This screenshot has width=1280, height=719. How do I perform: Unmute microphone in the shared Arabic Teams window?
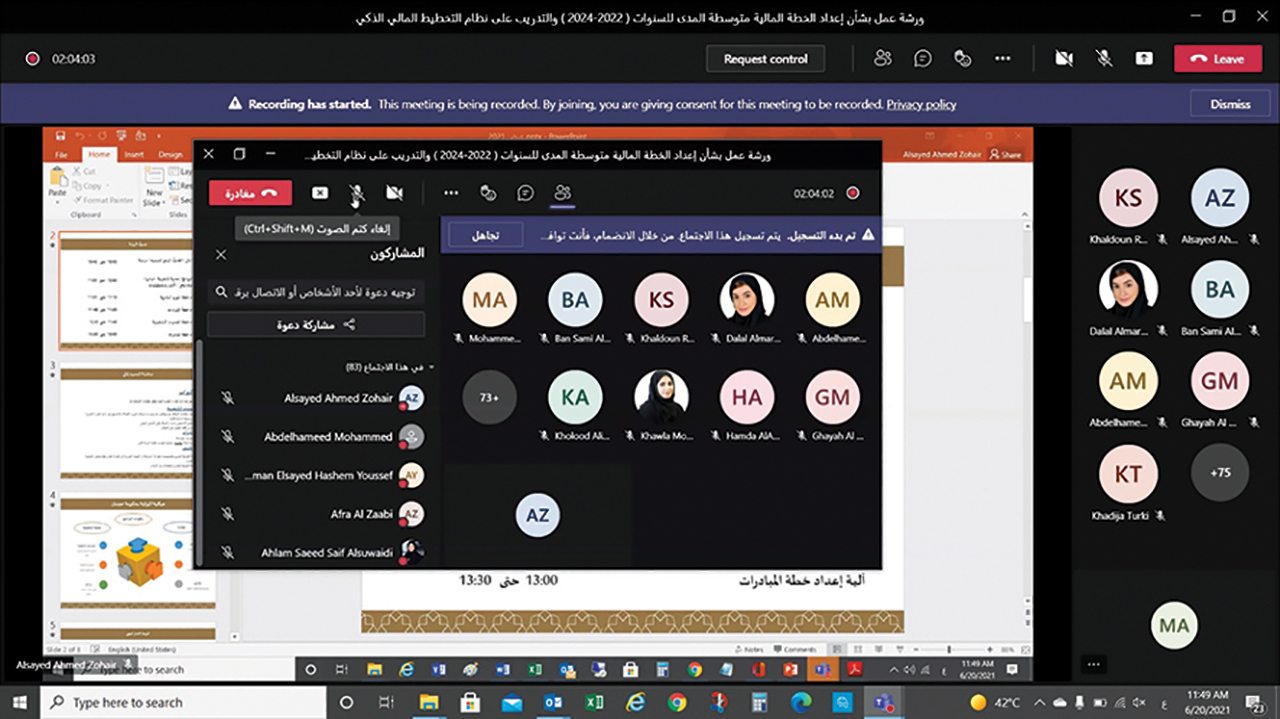pos(356,193)
